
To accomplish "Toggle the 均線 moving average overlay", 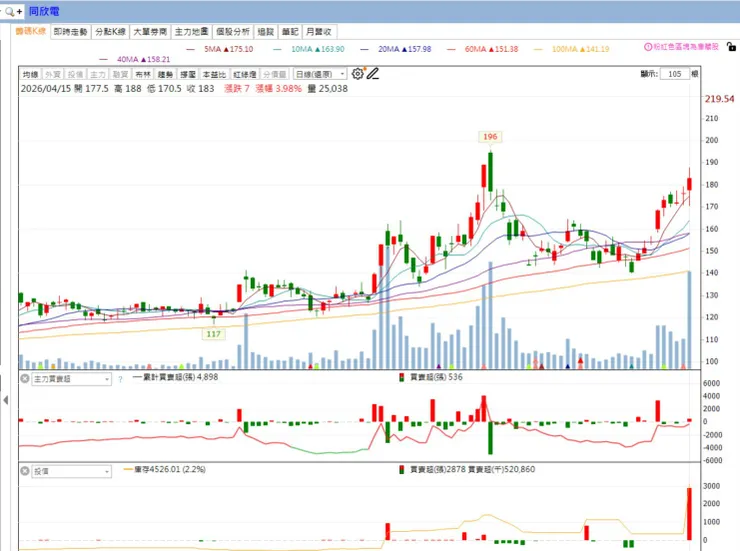I will coord(30,75).
